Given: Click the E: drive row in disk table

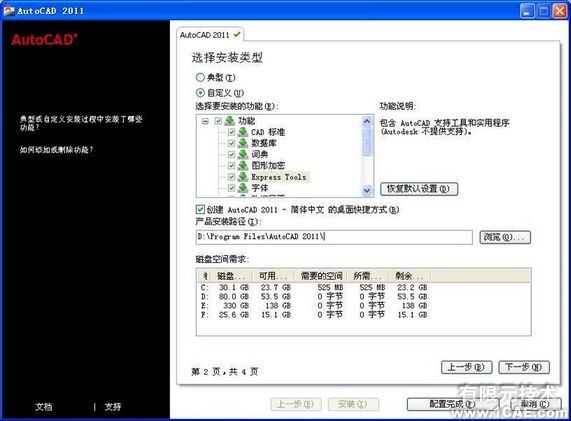Looking at the screenshot, I should pos(314,306).
